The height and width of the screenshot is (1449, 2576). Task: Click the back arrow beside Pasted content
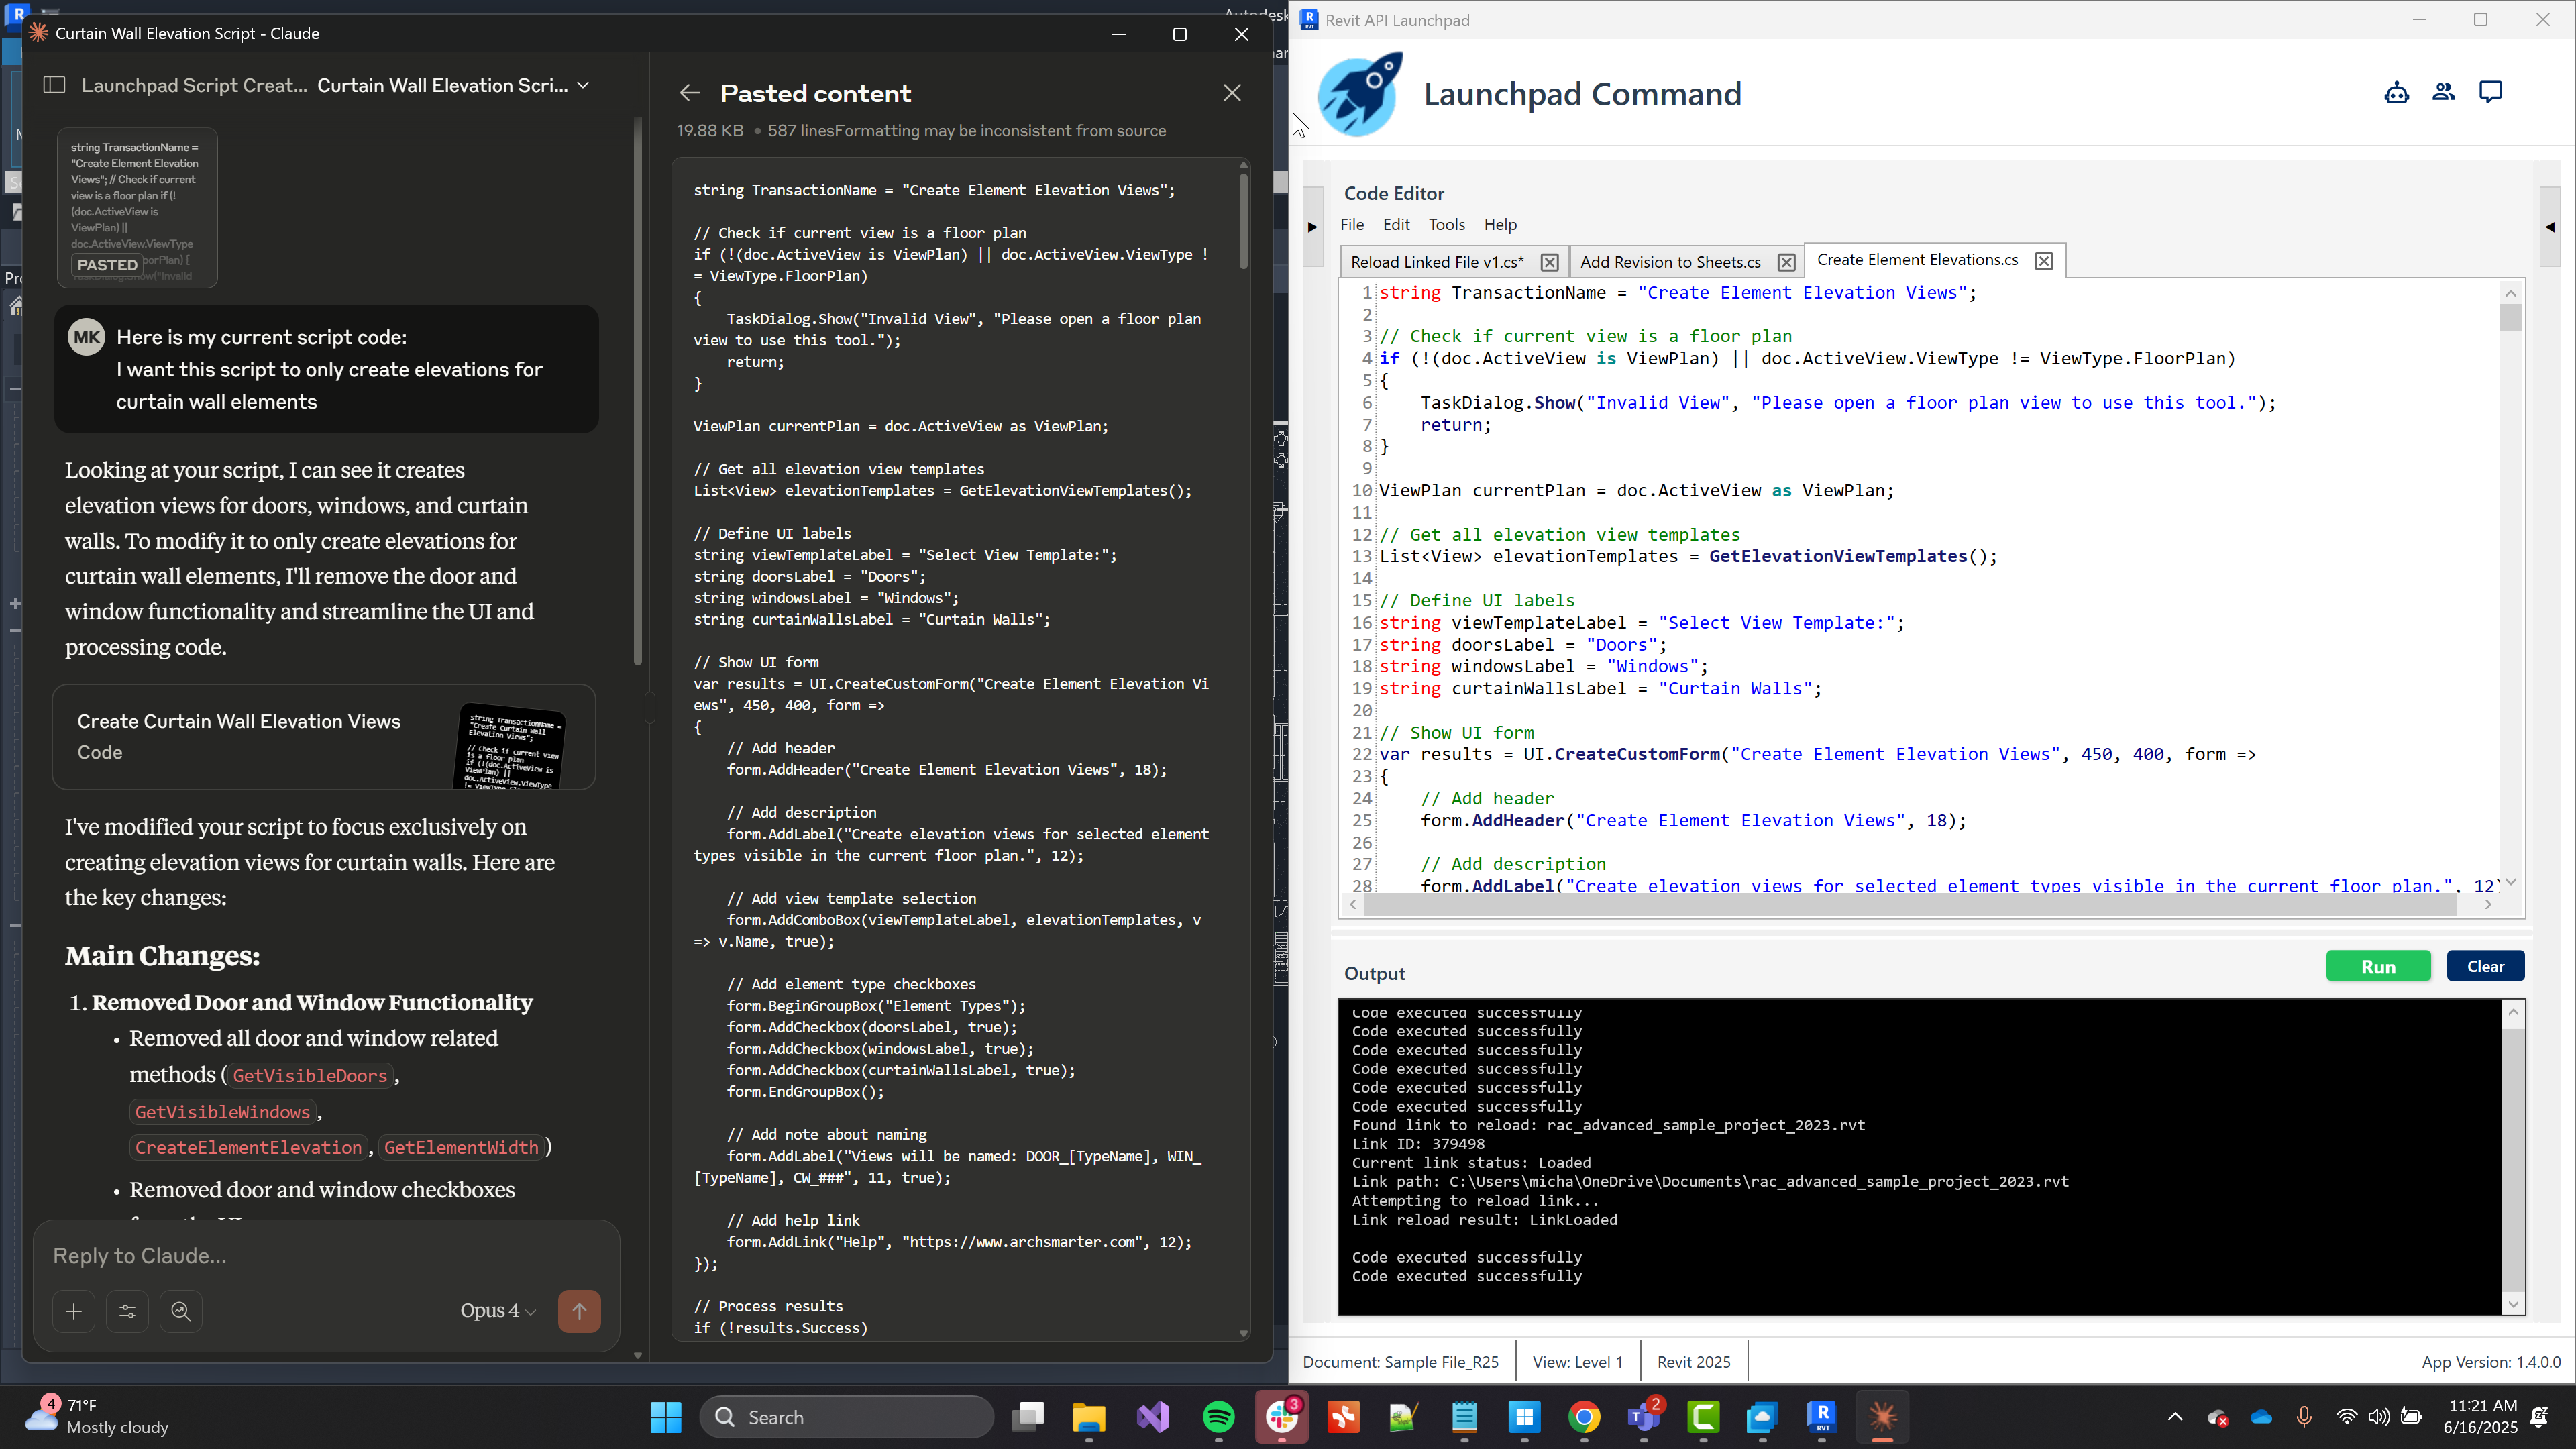click(689, 93)
